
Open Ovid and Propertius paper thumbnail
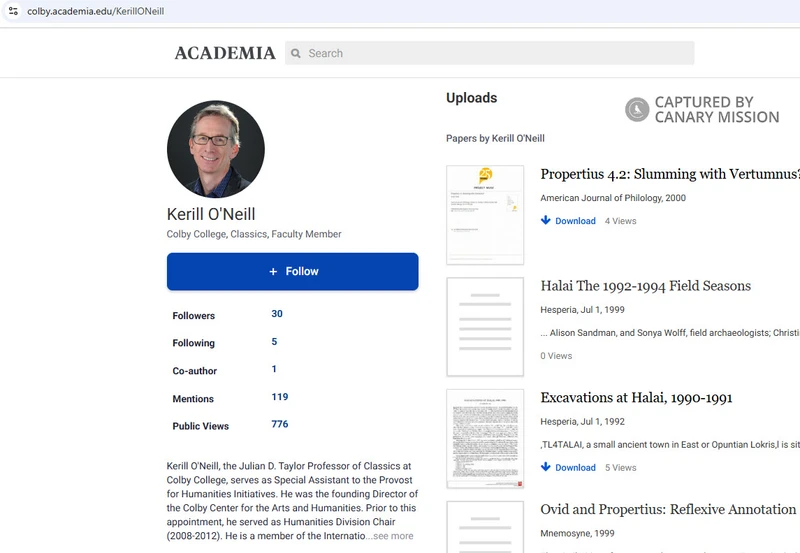click(x=485, y=527)
